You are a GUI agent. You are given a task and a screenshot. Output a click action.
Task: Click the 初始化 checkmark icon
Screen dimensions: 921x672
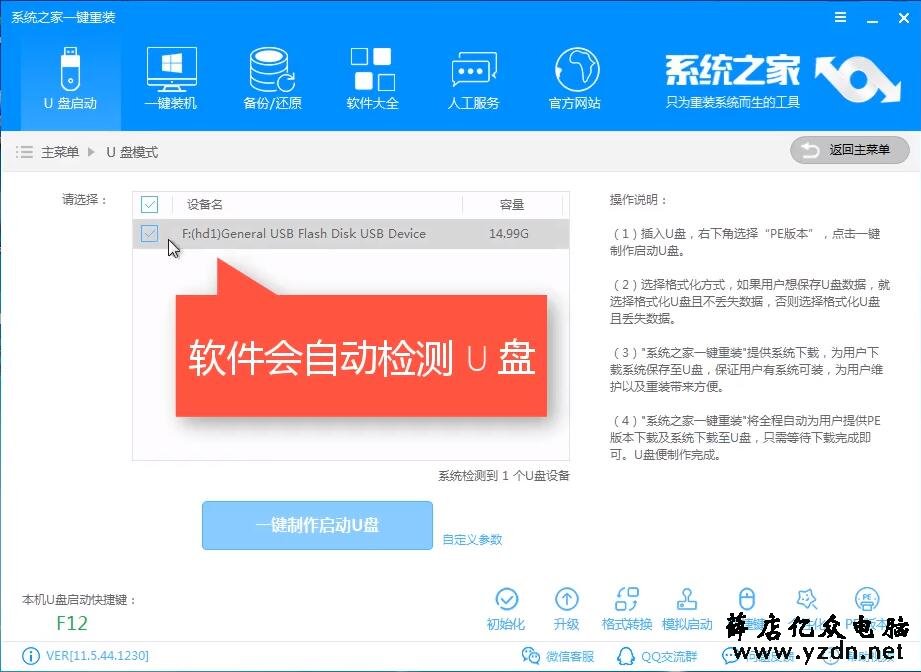coord(506,600)
